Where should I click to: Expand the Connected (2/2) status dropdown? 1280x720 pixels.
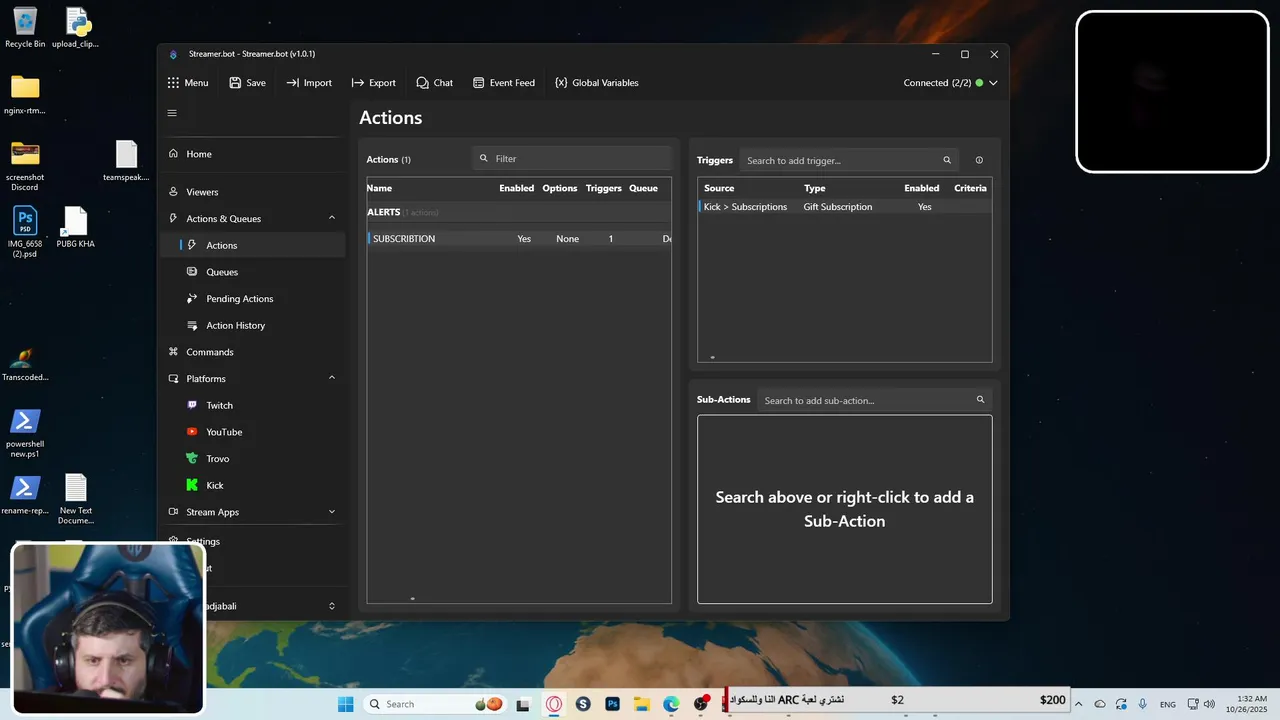pos(993,83)
